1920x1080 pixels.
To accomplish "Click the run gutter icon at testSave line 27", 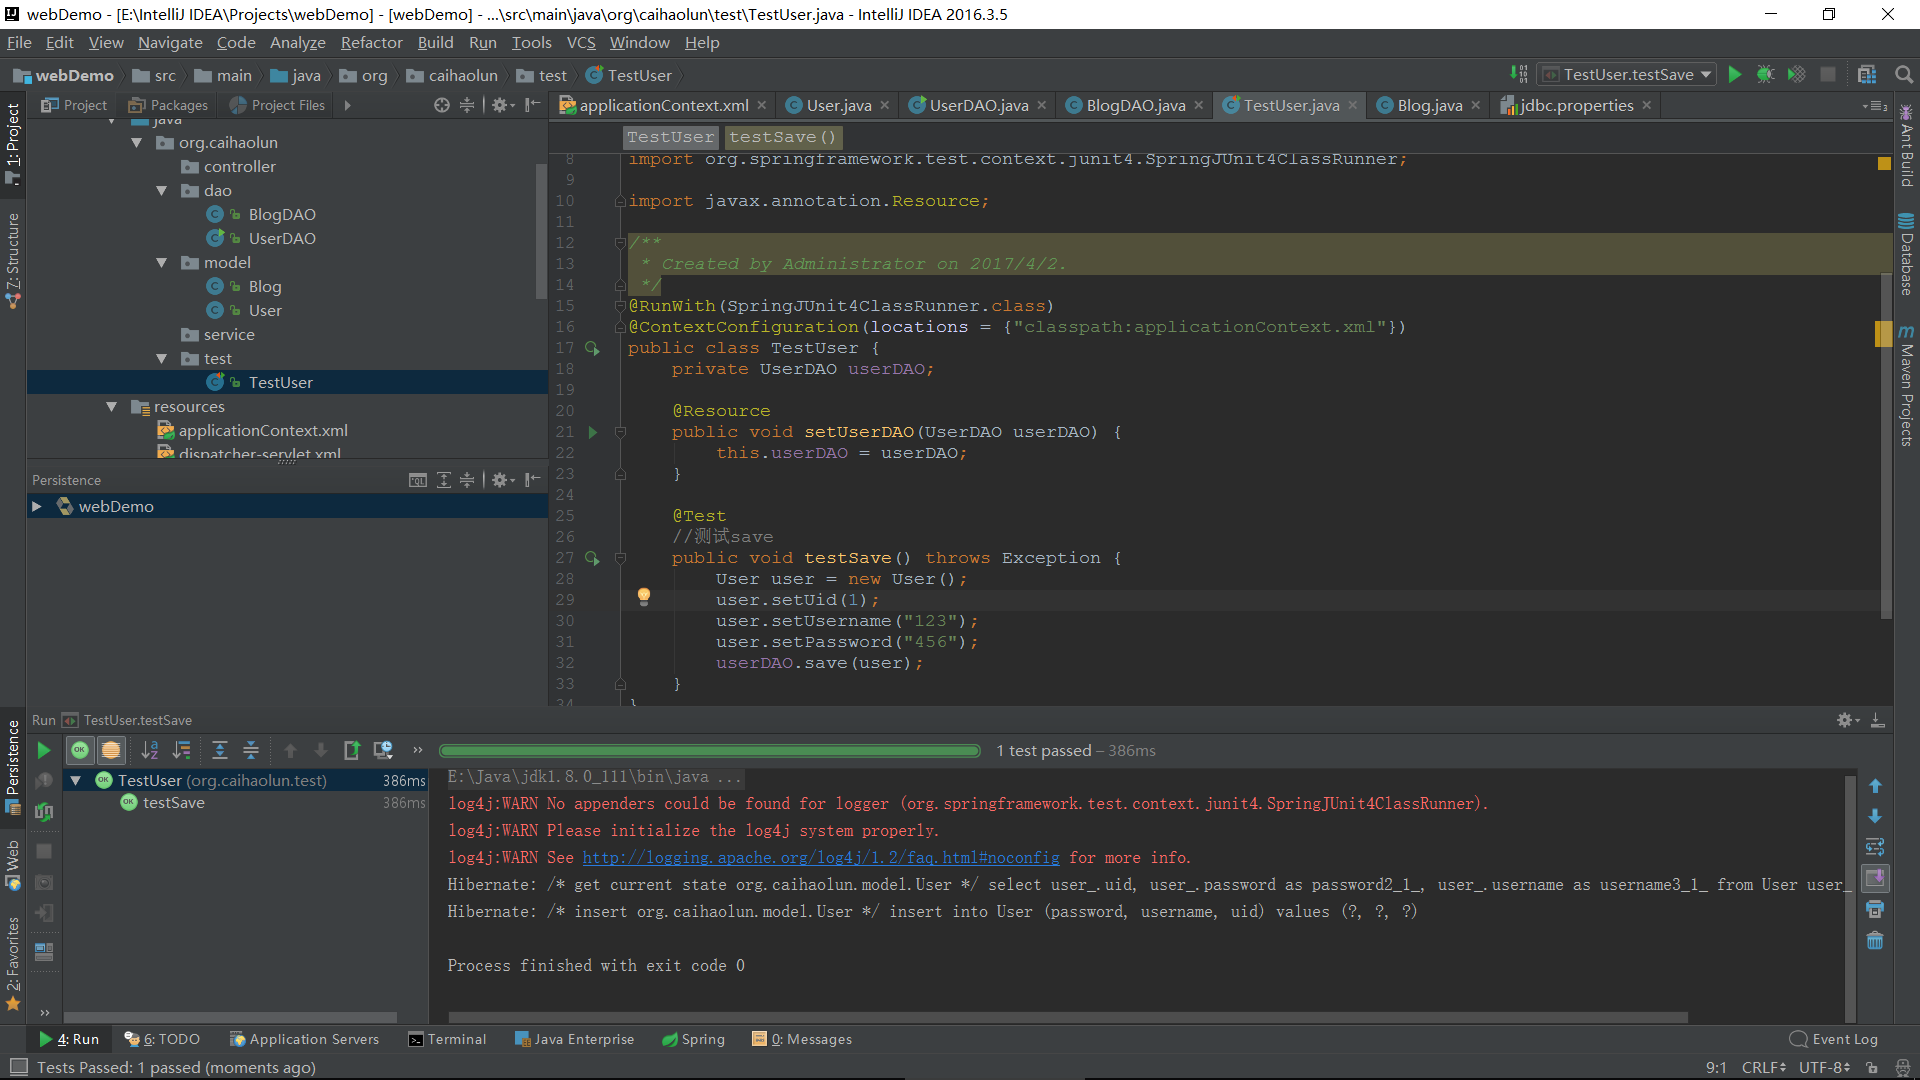I will click(592, 558).
